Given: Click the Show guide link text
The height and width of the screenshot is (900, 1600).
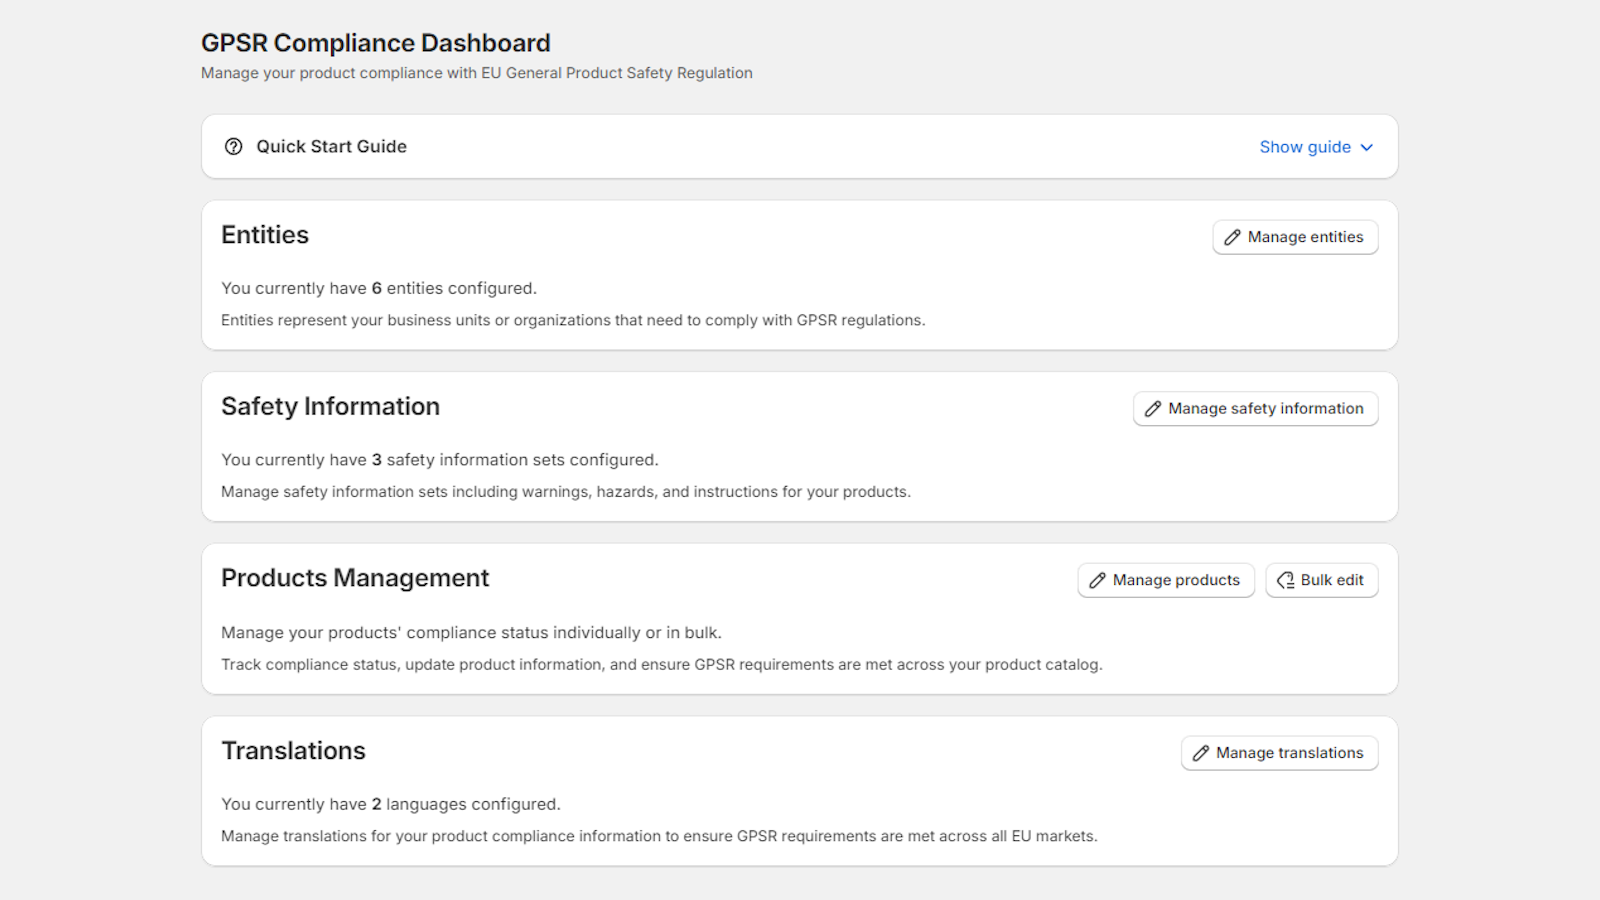Looking at the screenshot, I should [x=1305, y=147].
